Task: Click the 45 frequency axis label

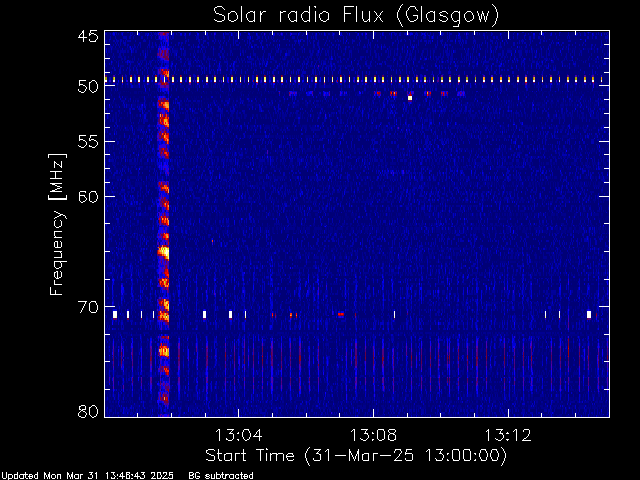Action: (x=88, y=37)
